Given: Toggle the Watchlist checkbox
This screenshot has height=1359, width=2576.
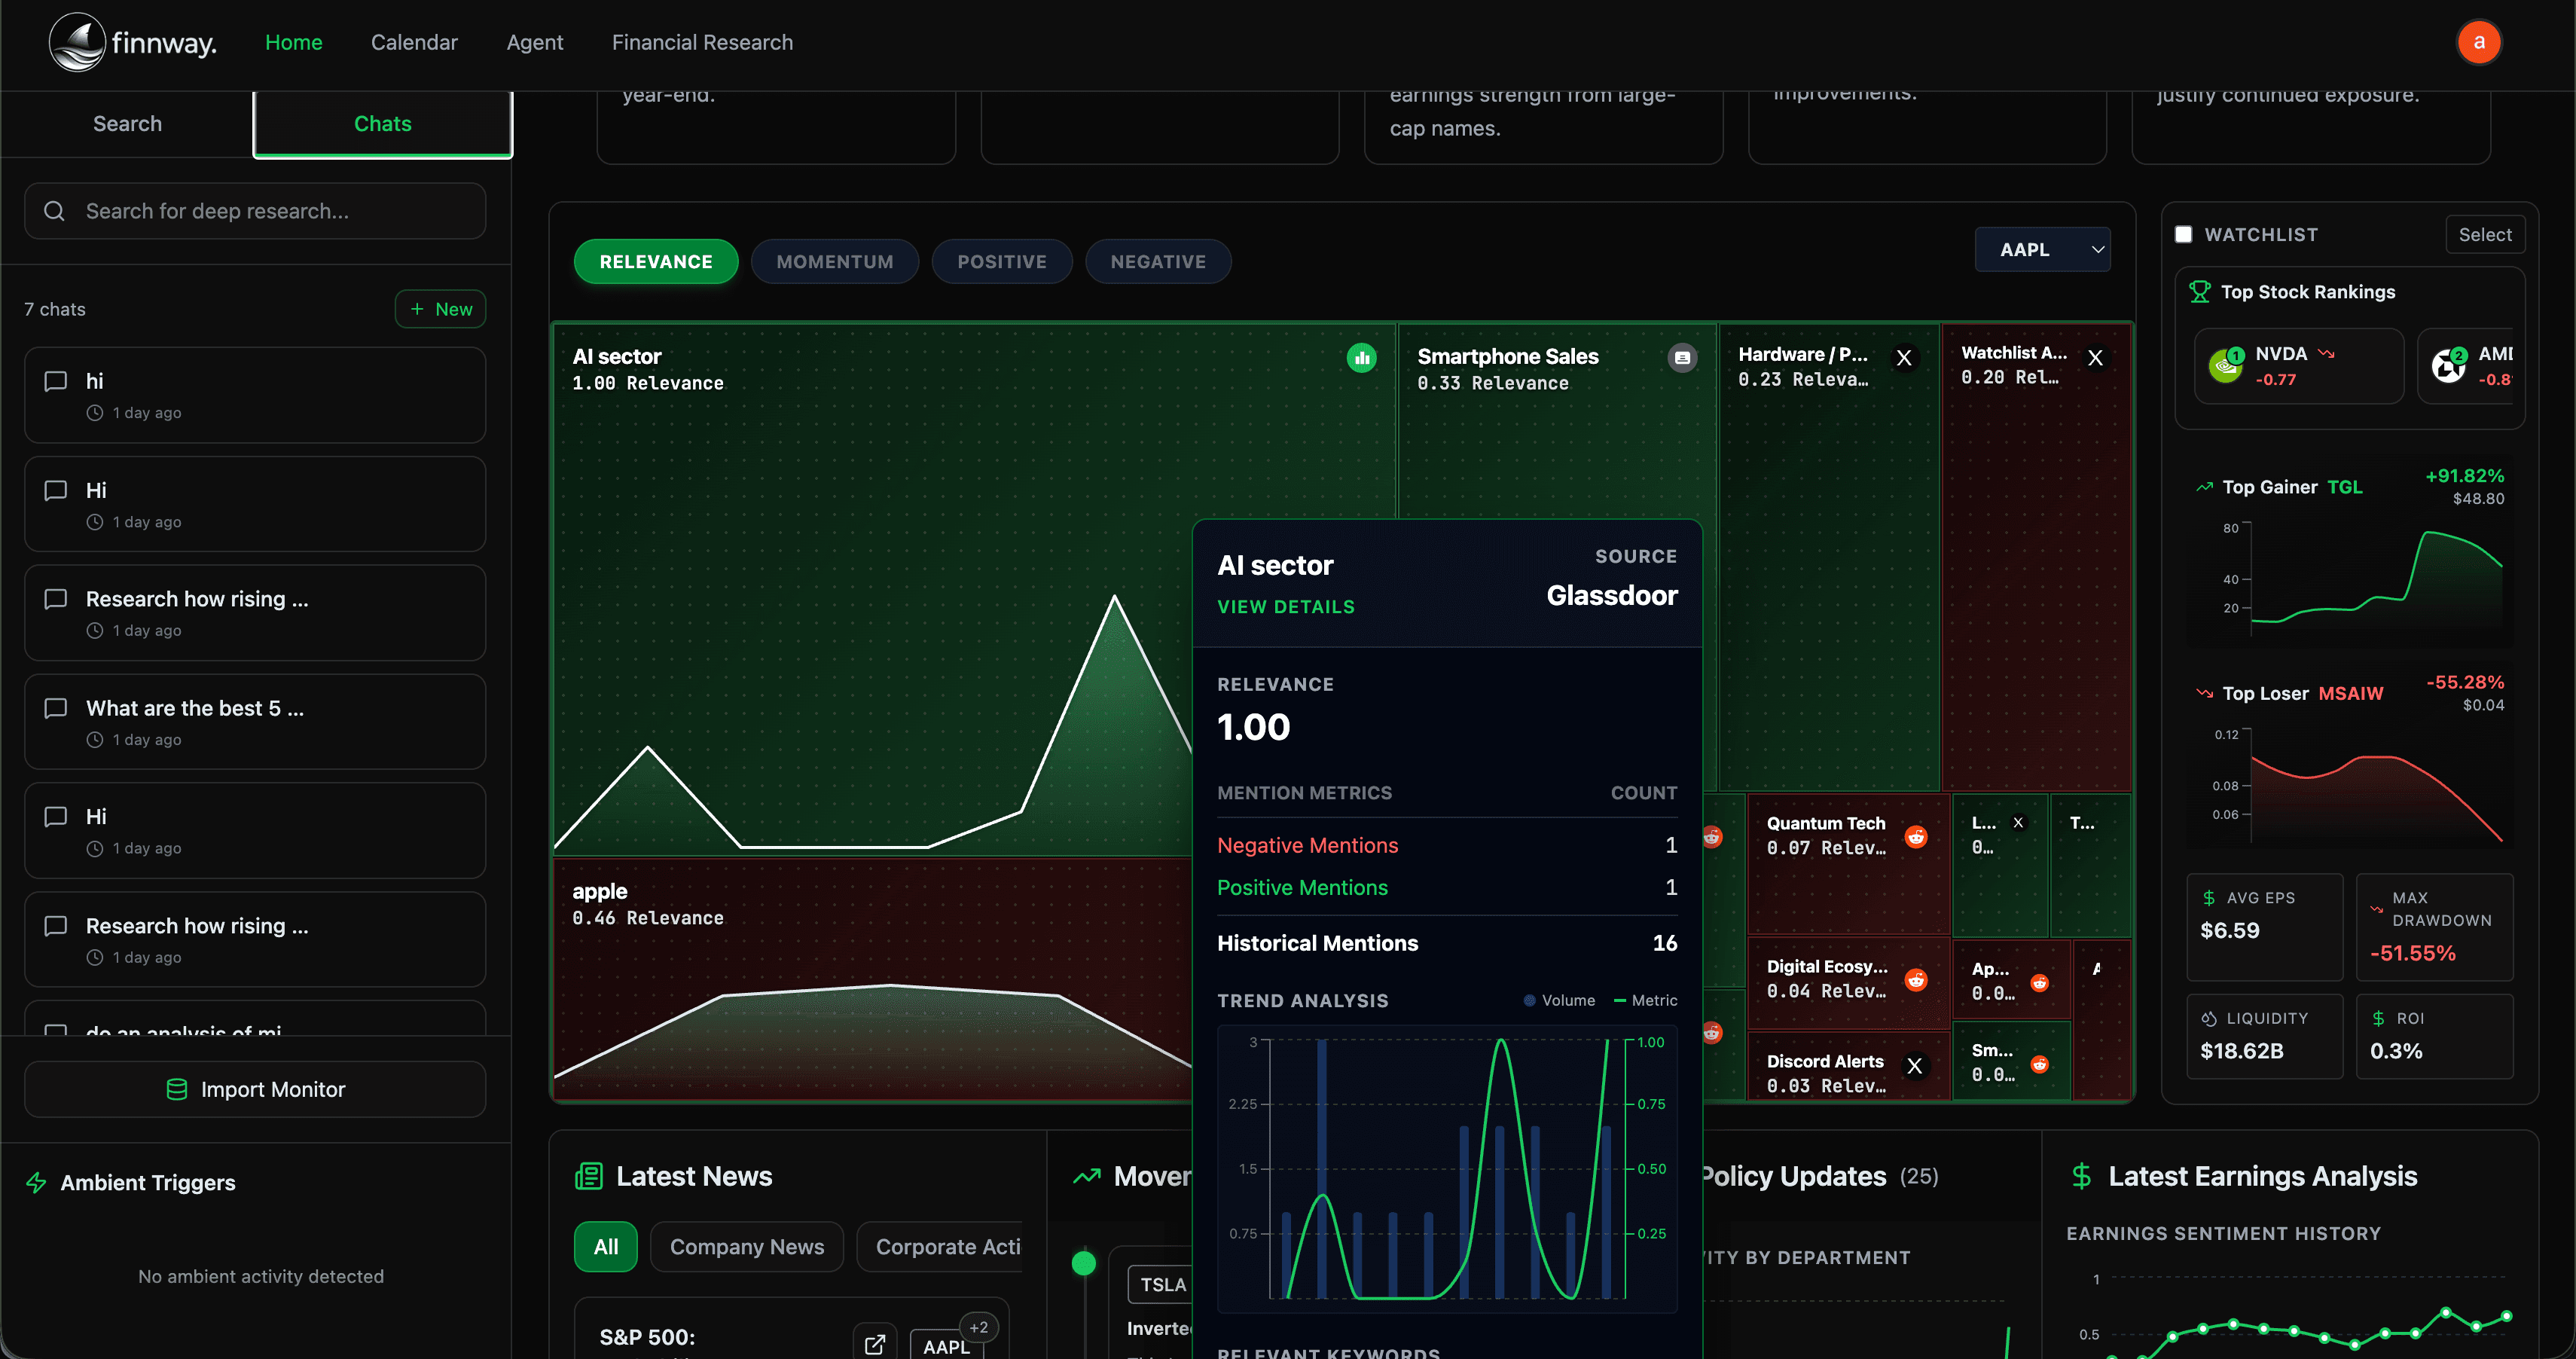Looking at the screenshot, I should 2184,234.
